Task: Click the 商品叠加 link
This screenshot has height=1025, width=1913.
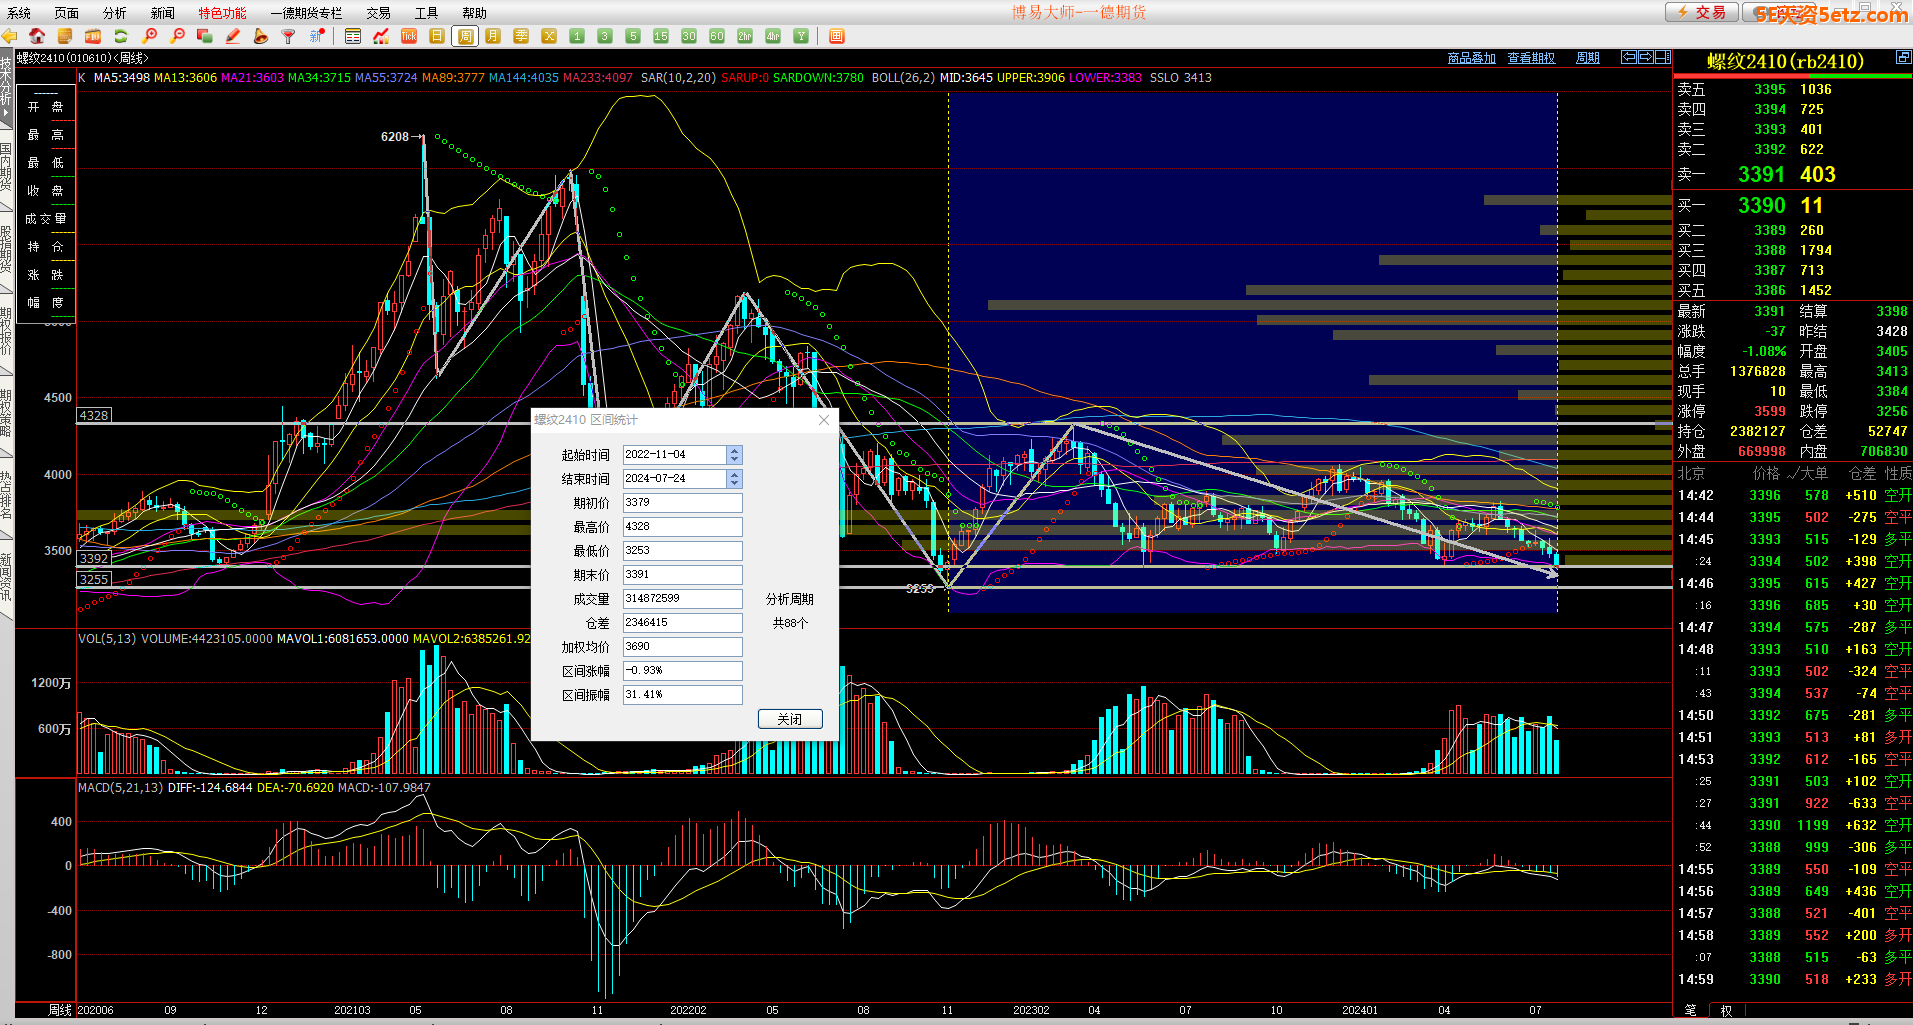Action: click(x=1471, y=58)
